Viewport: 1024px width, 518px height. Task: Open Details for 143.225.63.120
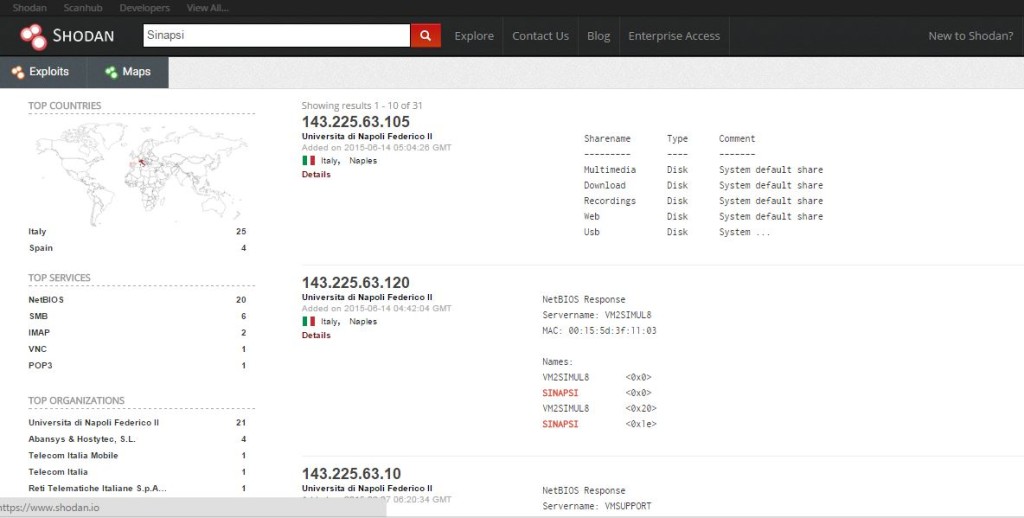coord(316,335)
